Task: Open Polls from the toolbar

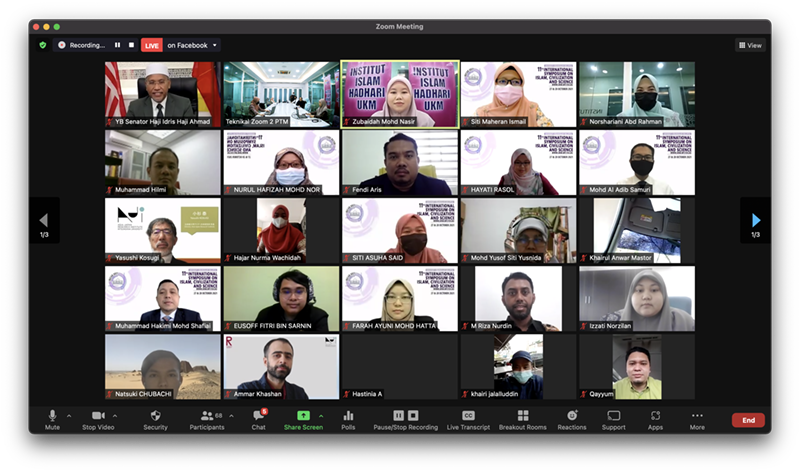Action: pos(348,416)
